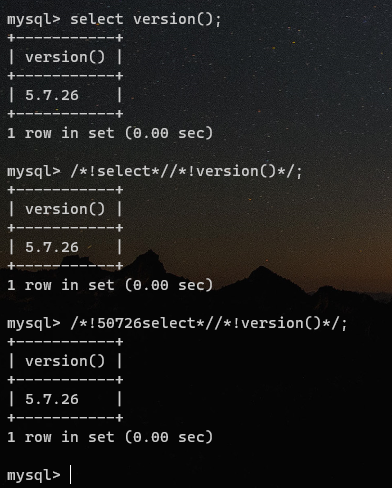Image resolution: width=392 pixels, height=488 pixels.
Task: Click the '/*!50726select*//*!version()*/;' command text
Action: [209, 323]
